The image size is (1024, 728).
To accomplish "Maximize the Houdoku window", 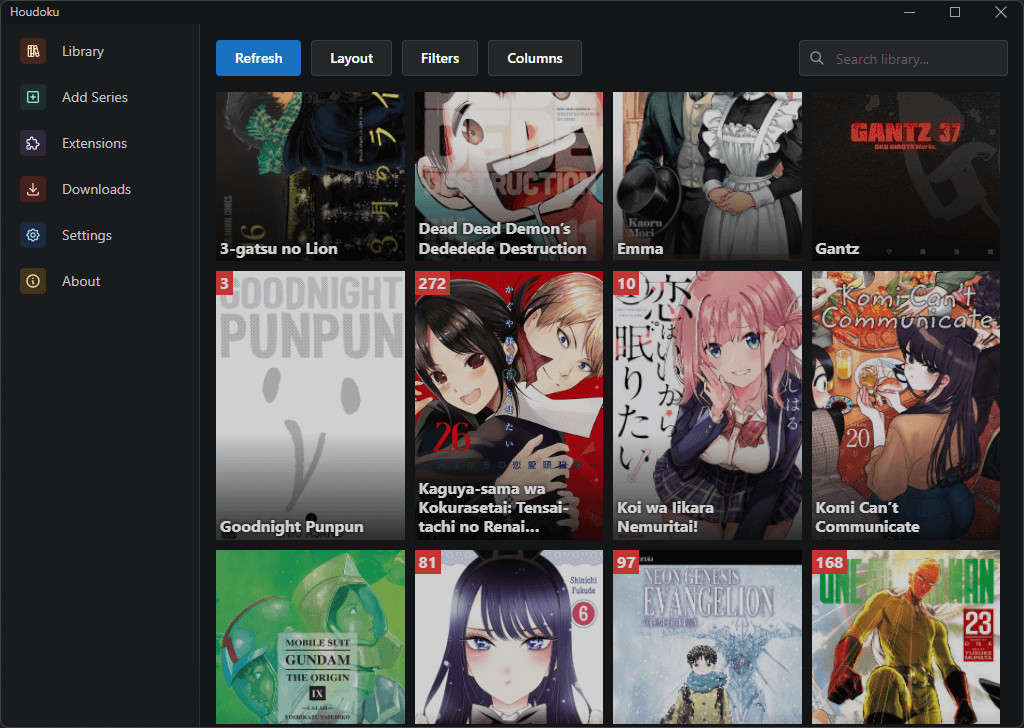I will pos(955,12).
